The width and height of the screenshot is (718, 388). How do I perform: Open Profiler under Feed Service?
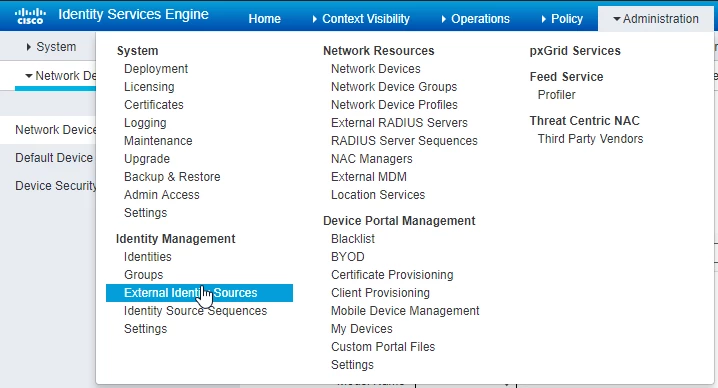[x=556, y=95]
